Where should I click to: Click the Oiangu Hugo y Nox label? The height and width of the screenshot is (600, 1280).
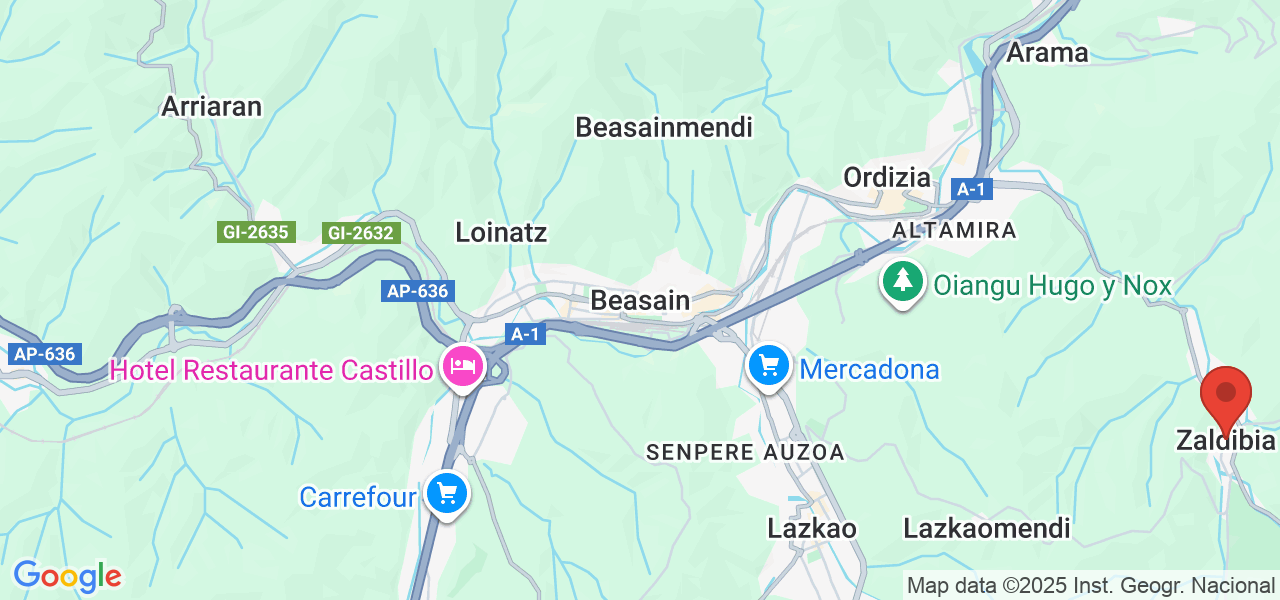coord(1051,286)
